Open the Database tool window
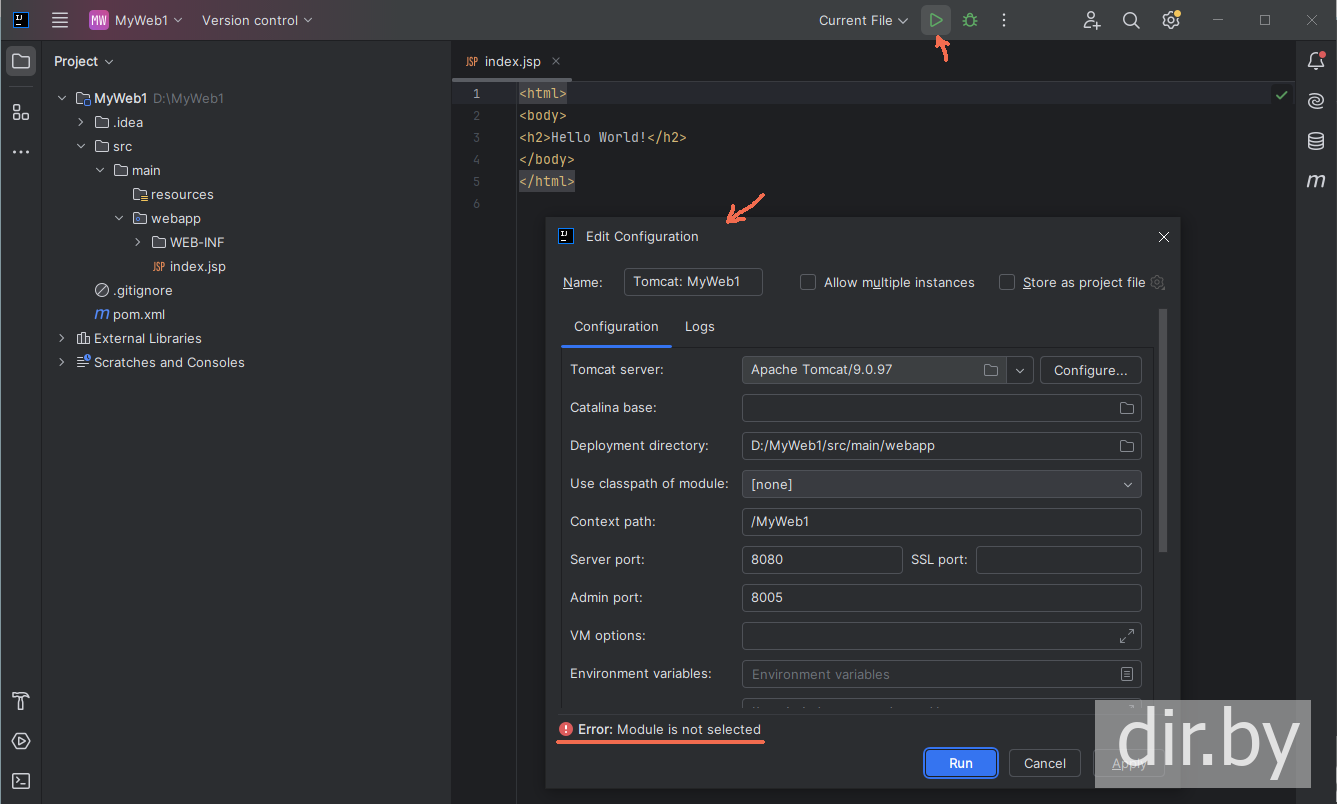This screenshot has width=1337, height=804. pyautogui.click(x=1316, y=141)
